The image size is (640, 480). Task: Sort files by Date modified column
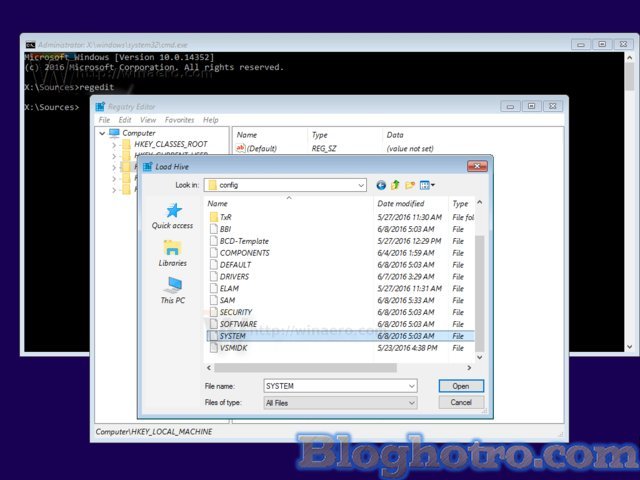coord(400,203)
